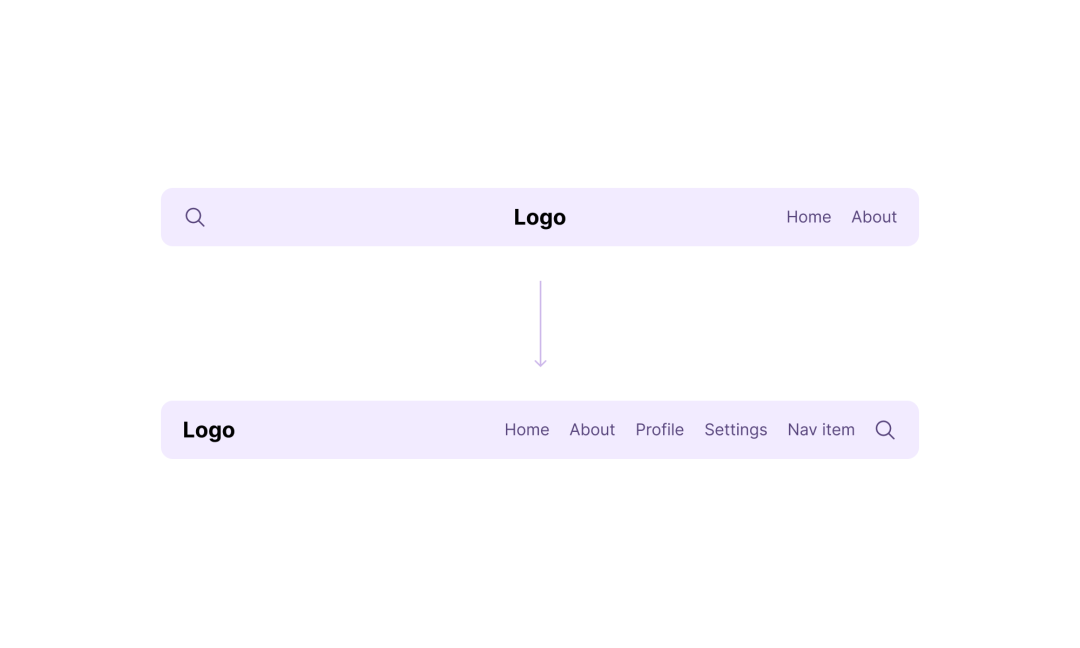Go to Home in the lower navbar
Image resolution: width=1080 pixels, height=648 pixels.
point(527,430)
